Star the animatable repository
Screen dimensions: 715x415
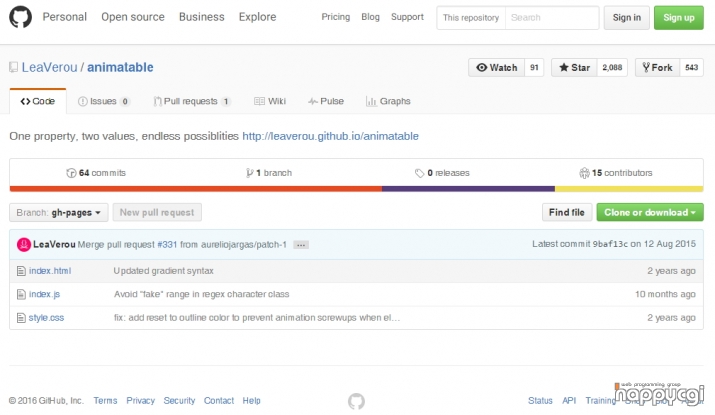(574, 67)
